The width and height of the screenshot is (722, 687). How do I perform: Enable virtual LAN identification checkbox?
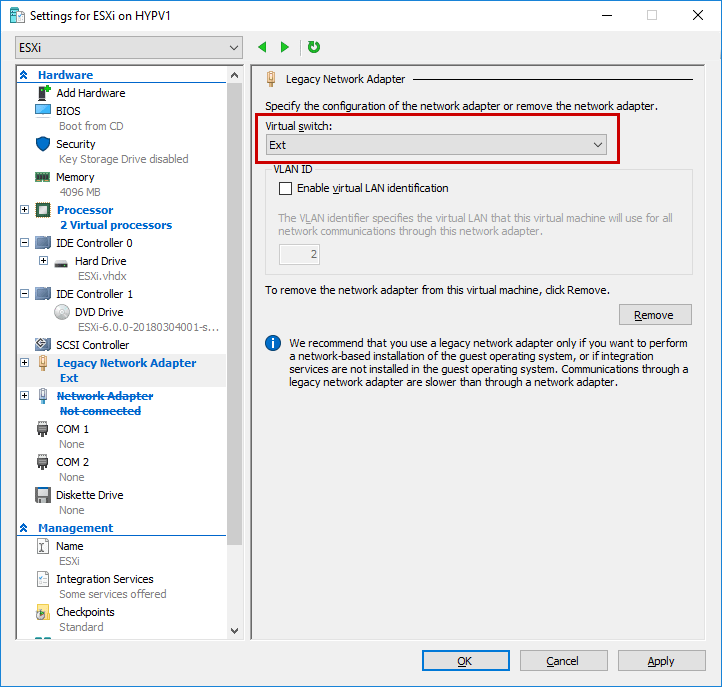(x=285, y=188)
